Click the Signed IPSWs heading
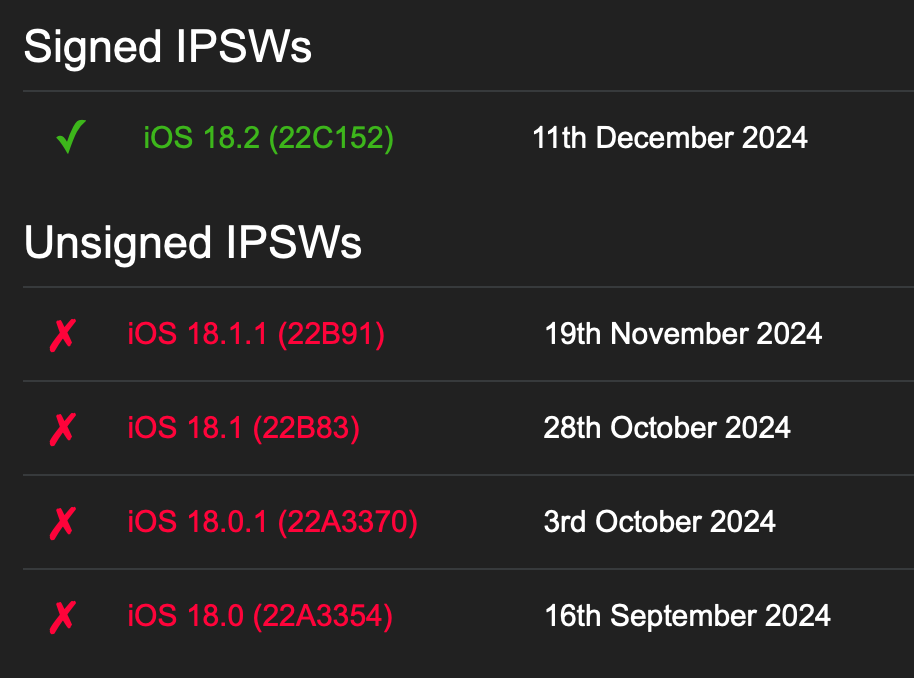 [x=168, y=48]
